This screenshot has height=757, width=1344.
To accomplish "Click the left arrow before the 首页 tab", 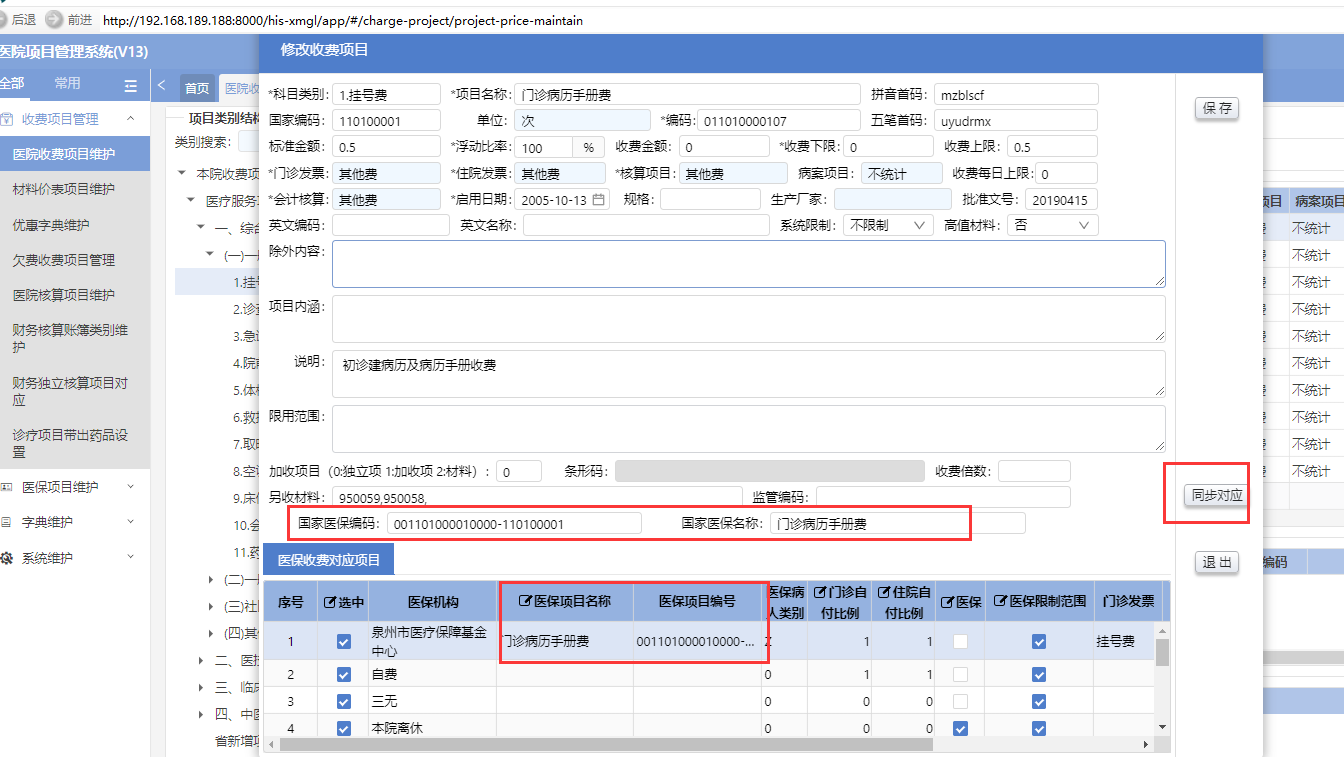I will pyautogui.click(x=162, y=86).
